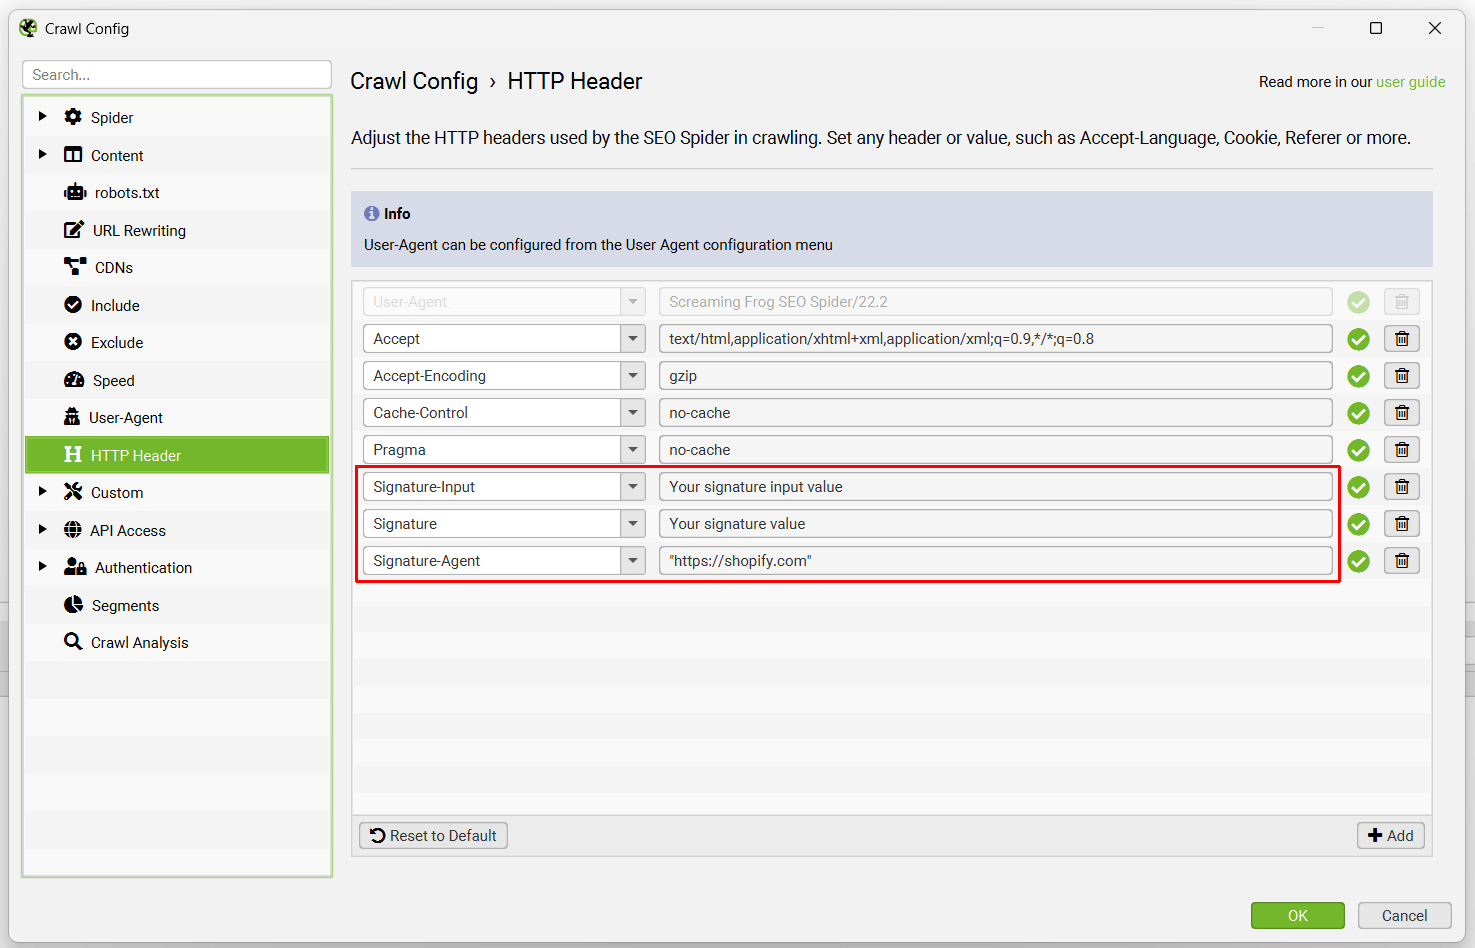Screen dimensions: 1475x948
Task: Click trash icon for Signature-Agent row
Action: pos(1401,561)
